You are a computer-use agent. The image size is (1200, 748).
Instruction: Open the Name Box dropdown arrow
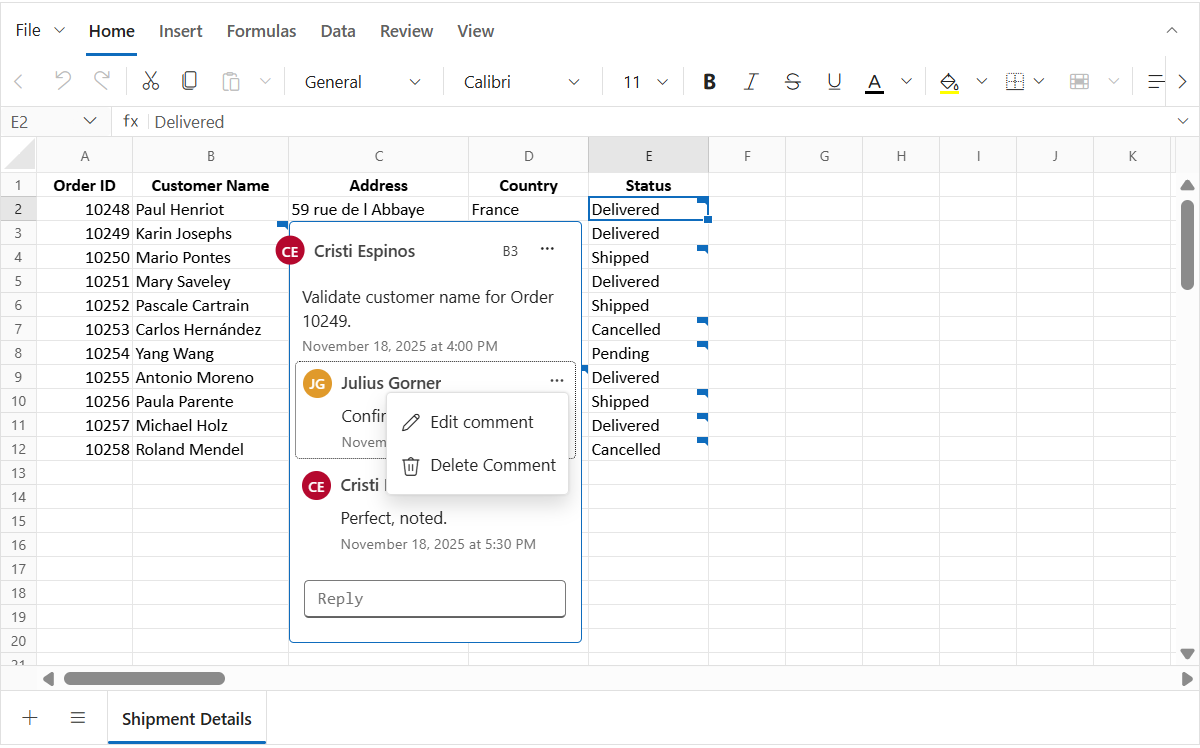(90, 121)
